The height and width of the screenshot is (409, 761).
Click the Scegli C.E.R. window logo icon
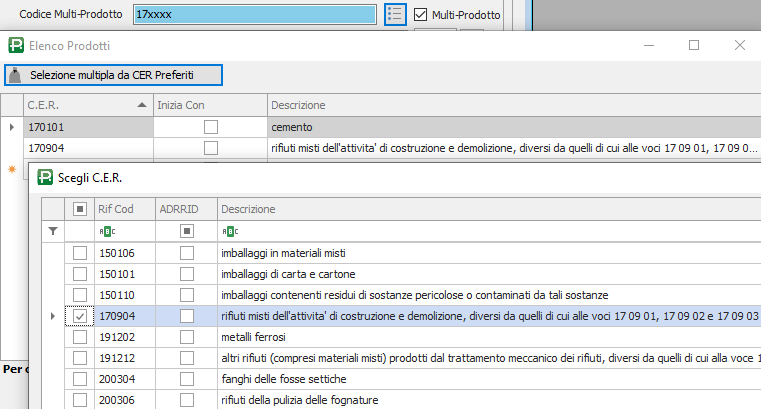click(x=45, y=177)
